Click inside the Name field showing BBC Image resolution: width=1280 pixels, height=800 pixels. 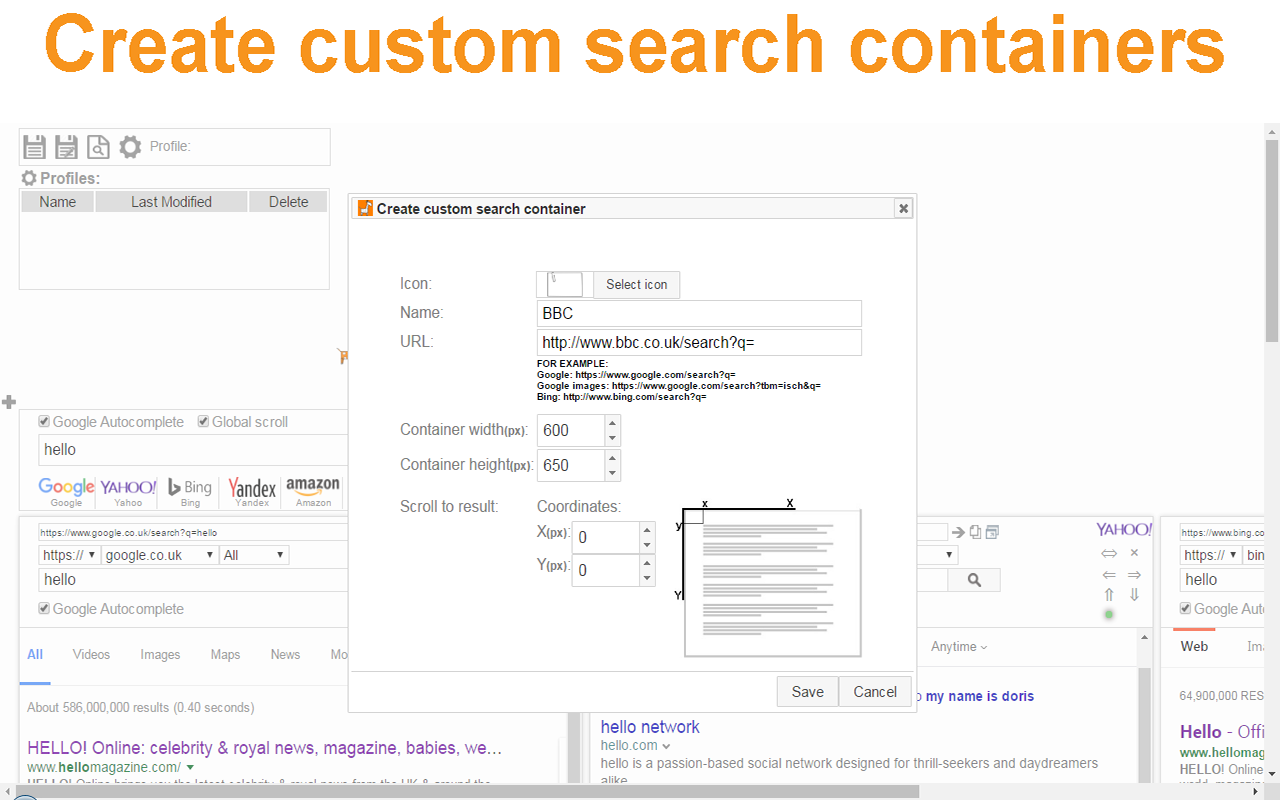click(698, 313)
